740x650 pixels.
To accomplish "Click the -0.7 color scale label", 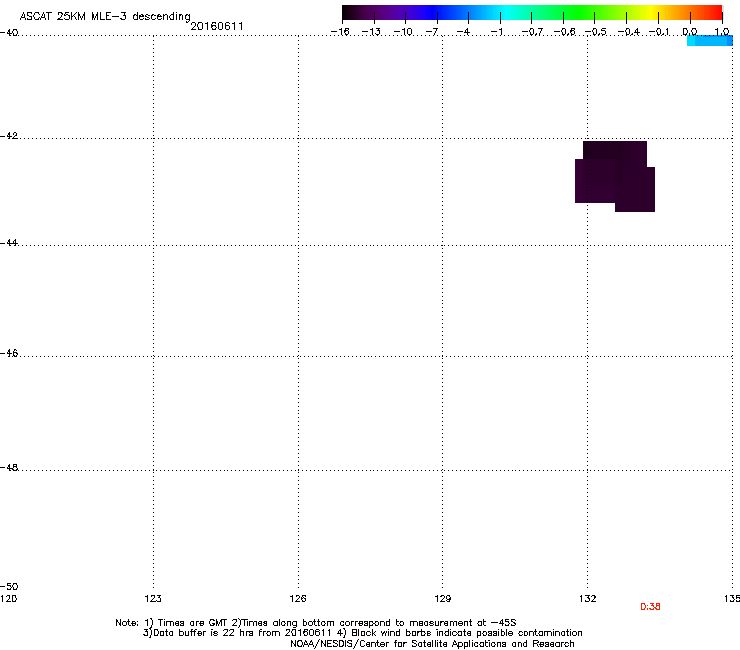I will 532,32.
